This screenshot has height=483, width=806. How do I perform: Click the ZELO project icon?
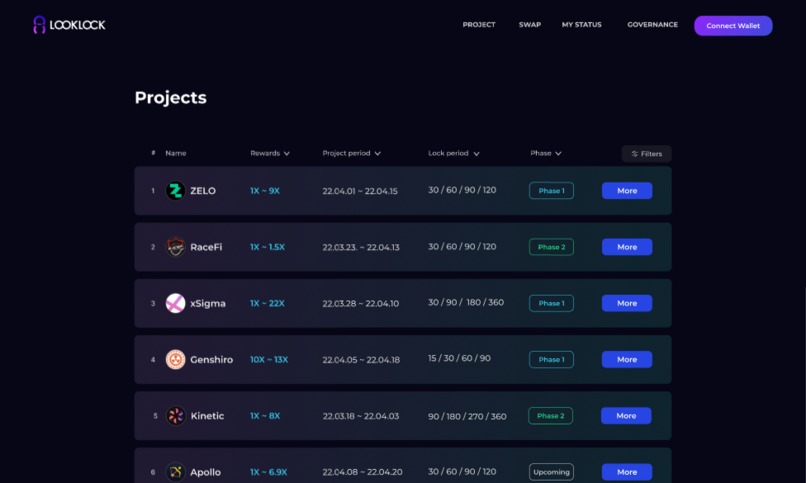coord(175,191)
